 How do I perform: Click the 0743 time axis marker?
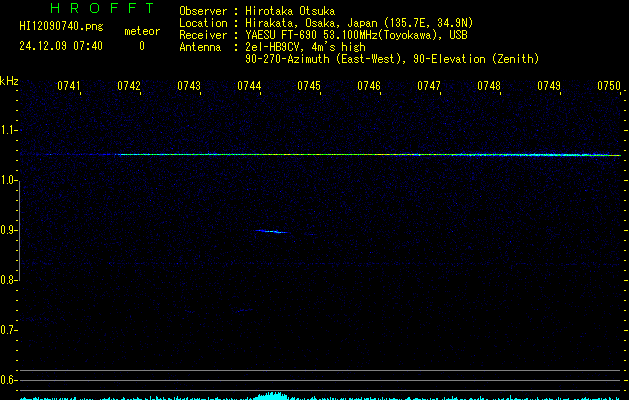pos(189,86)
